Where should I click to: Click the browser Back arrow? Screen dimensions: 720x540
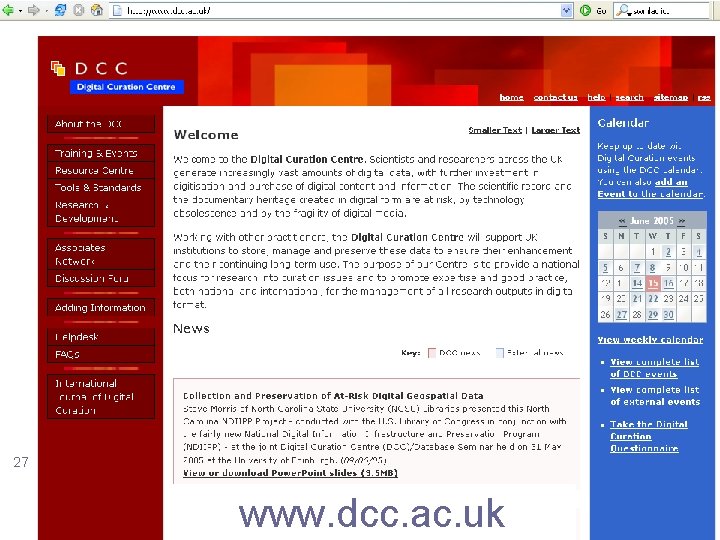point(8,10)
